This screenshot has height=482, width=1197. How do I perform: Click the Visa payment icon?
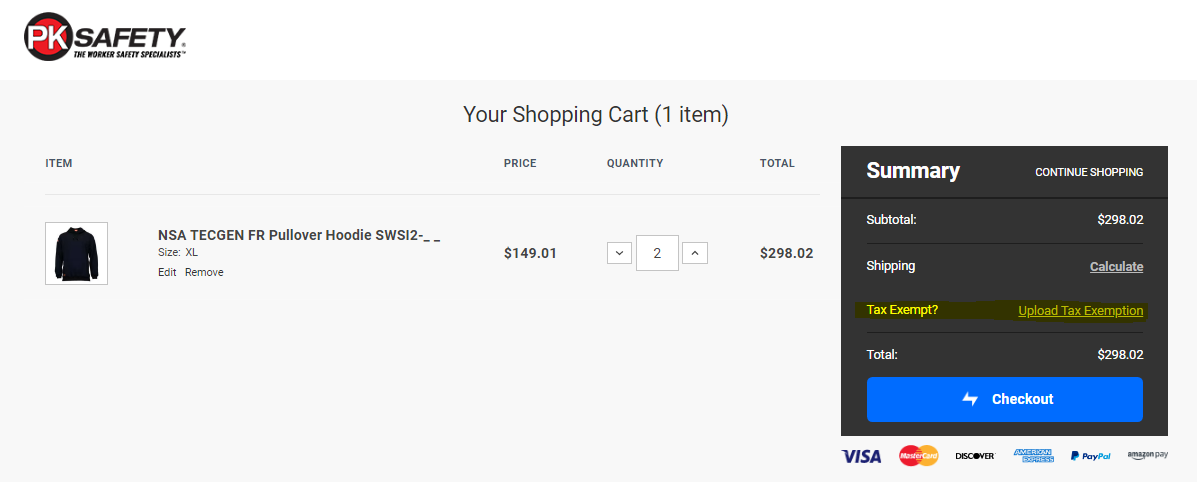(x=861, y=456)
